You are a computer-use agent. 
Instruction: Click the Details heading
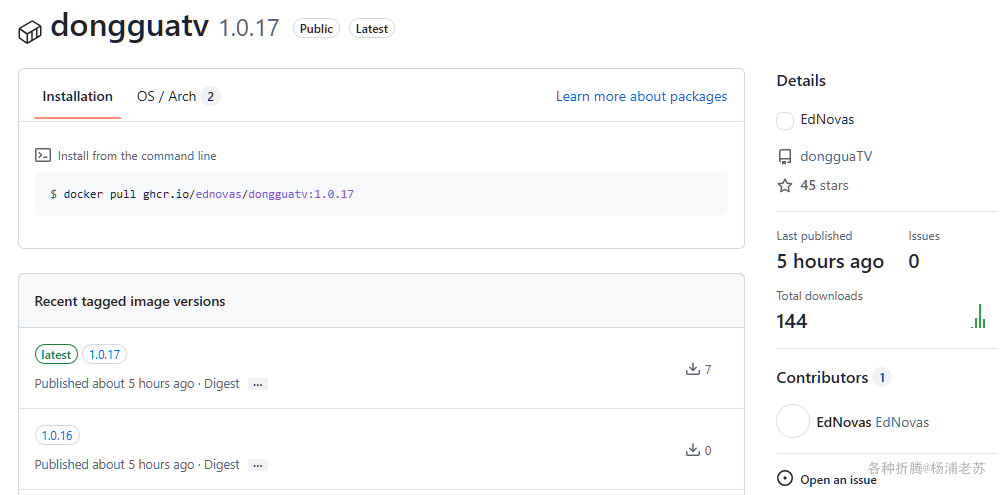click(801, 80)
